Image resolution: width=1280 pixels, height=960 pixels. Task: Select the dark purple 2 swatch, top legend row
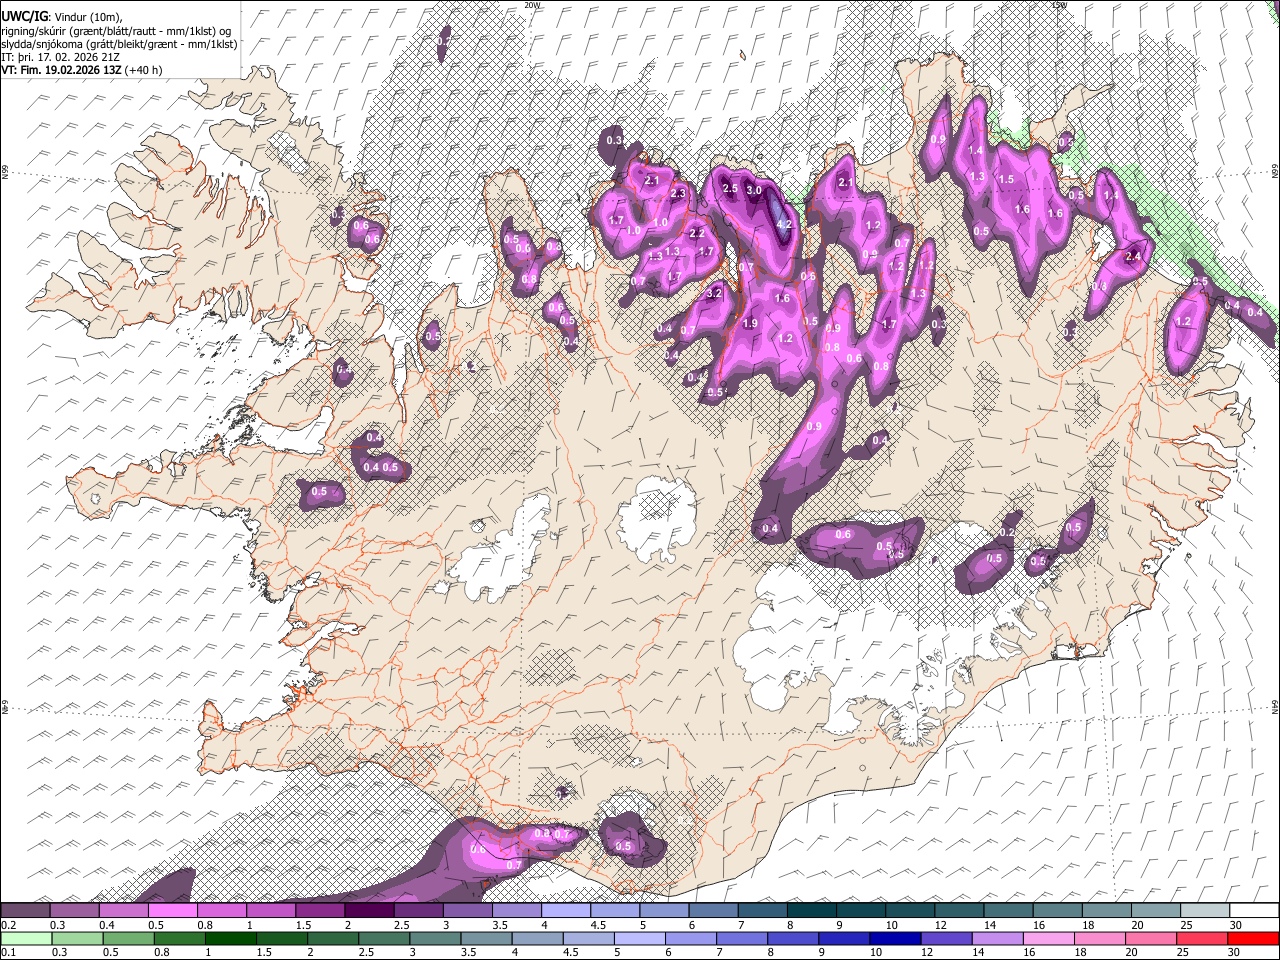369,911
